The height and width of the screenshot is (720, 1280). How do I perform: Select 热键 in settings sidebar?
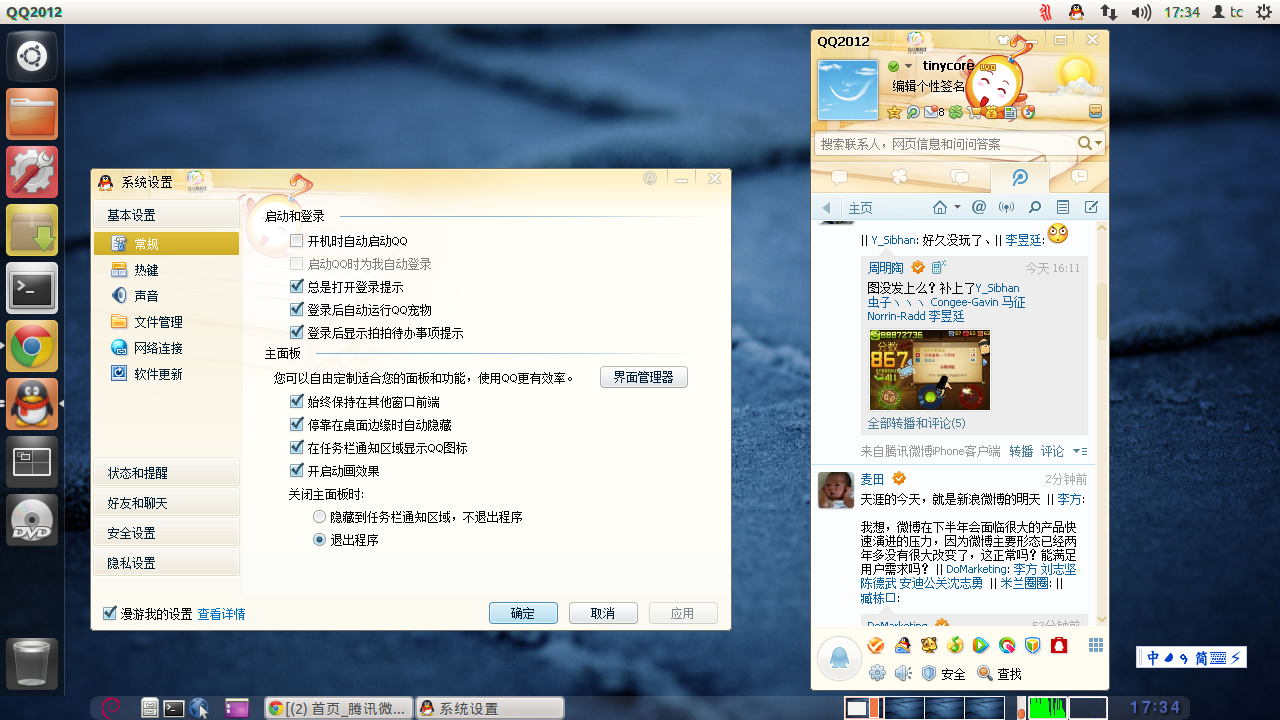166,270
